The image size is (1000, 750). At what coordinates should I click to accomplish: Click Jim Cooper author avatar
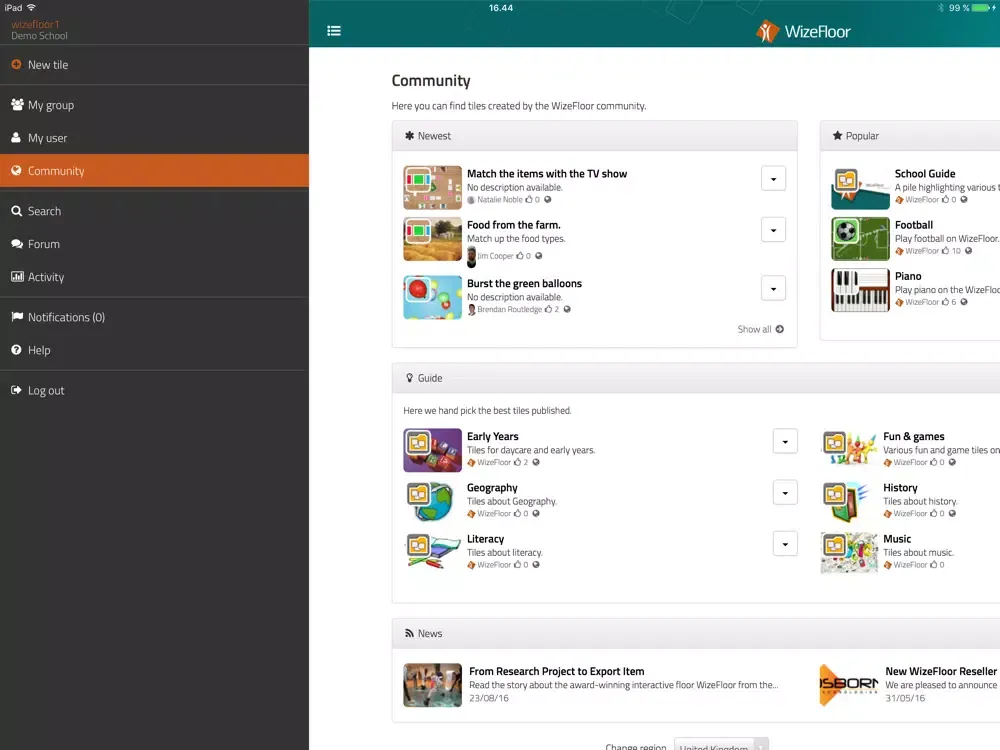pyautogui.click(x=471, y=256)
